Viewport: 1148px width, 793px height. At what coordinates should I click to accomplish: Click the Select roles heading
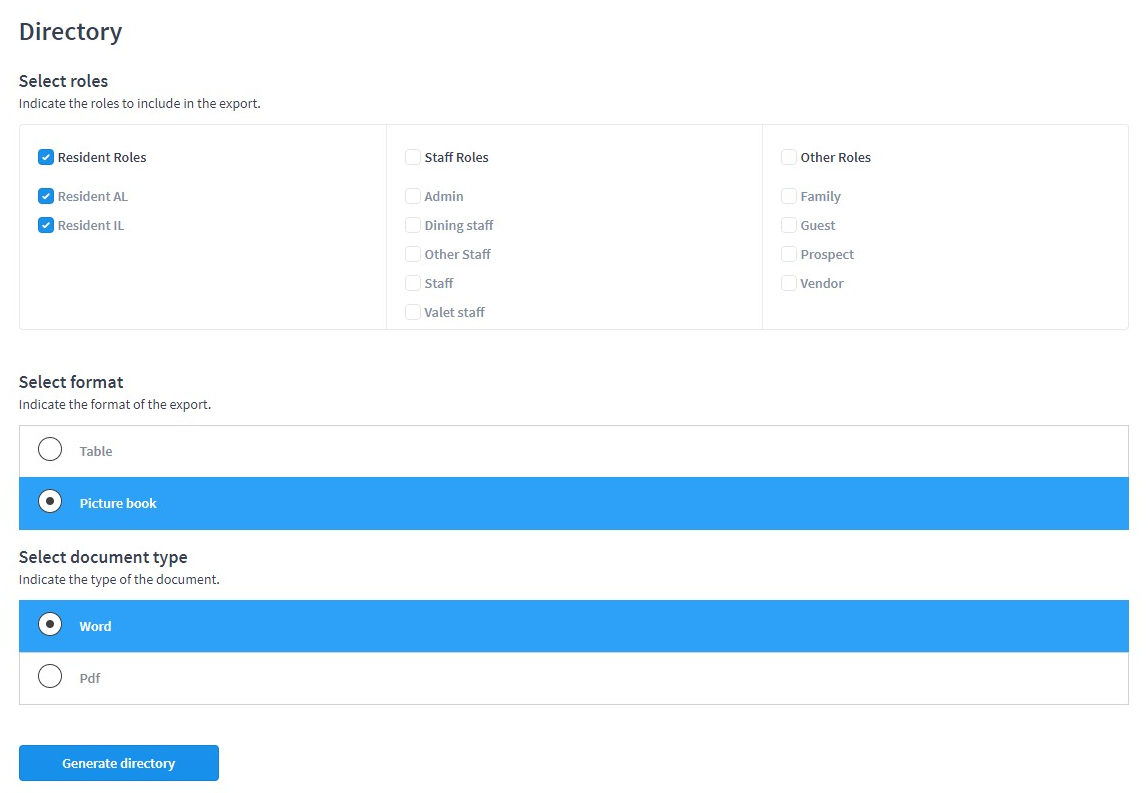tap(63, 81)
